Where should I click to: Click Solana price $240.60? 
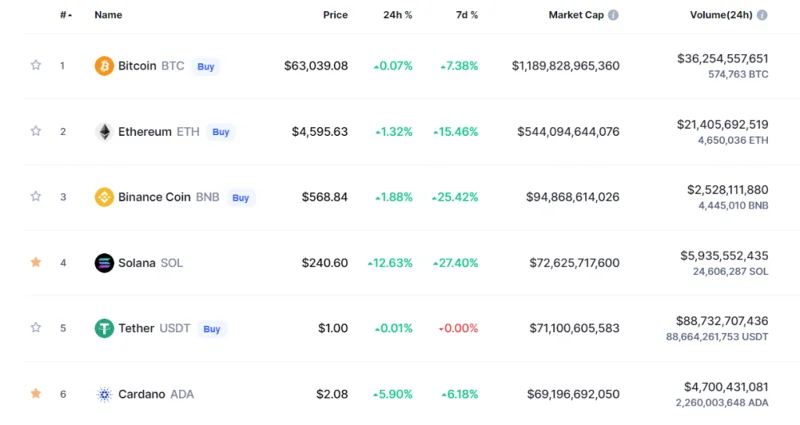point(324,263)
